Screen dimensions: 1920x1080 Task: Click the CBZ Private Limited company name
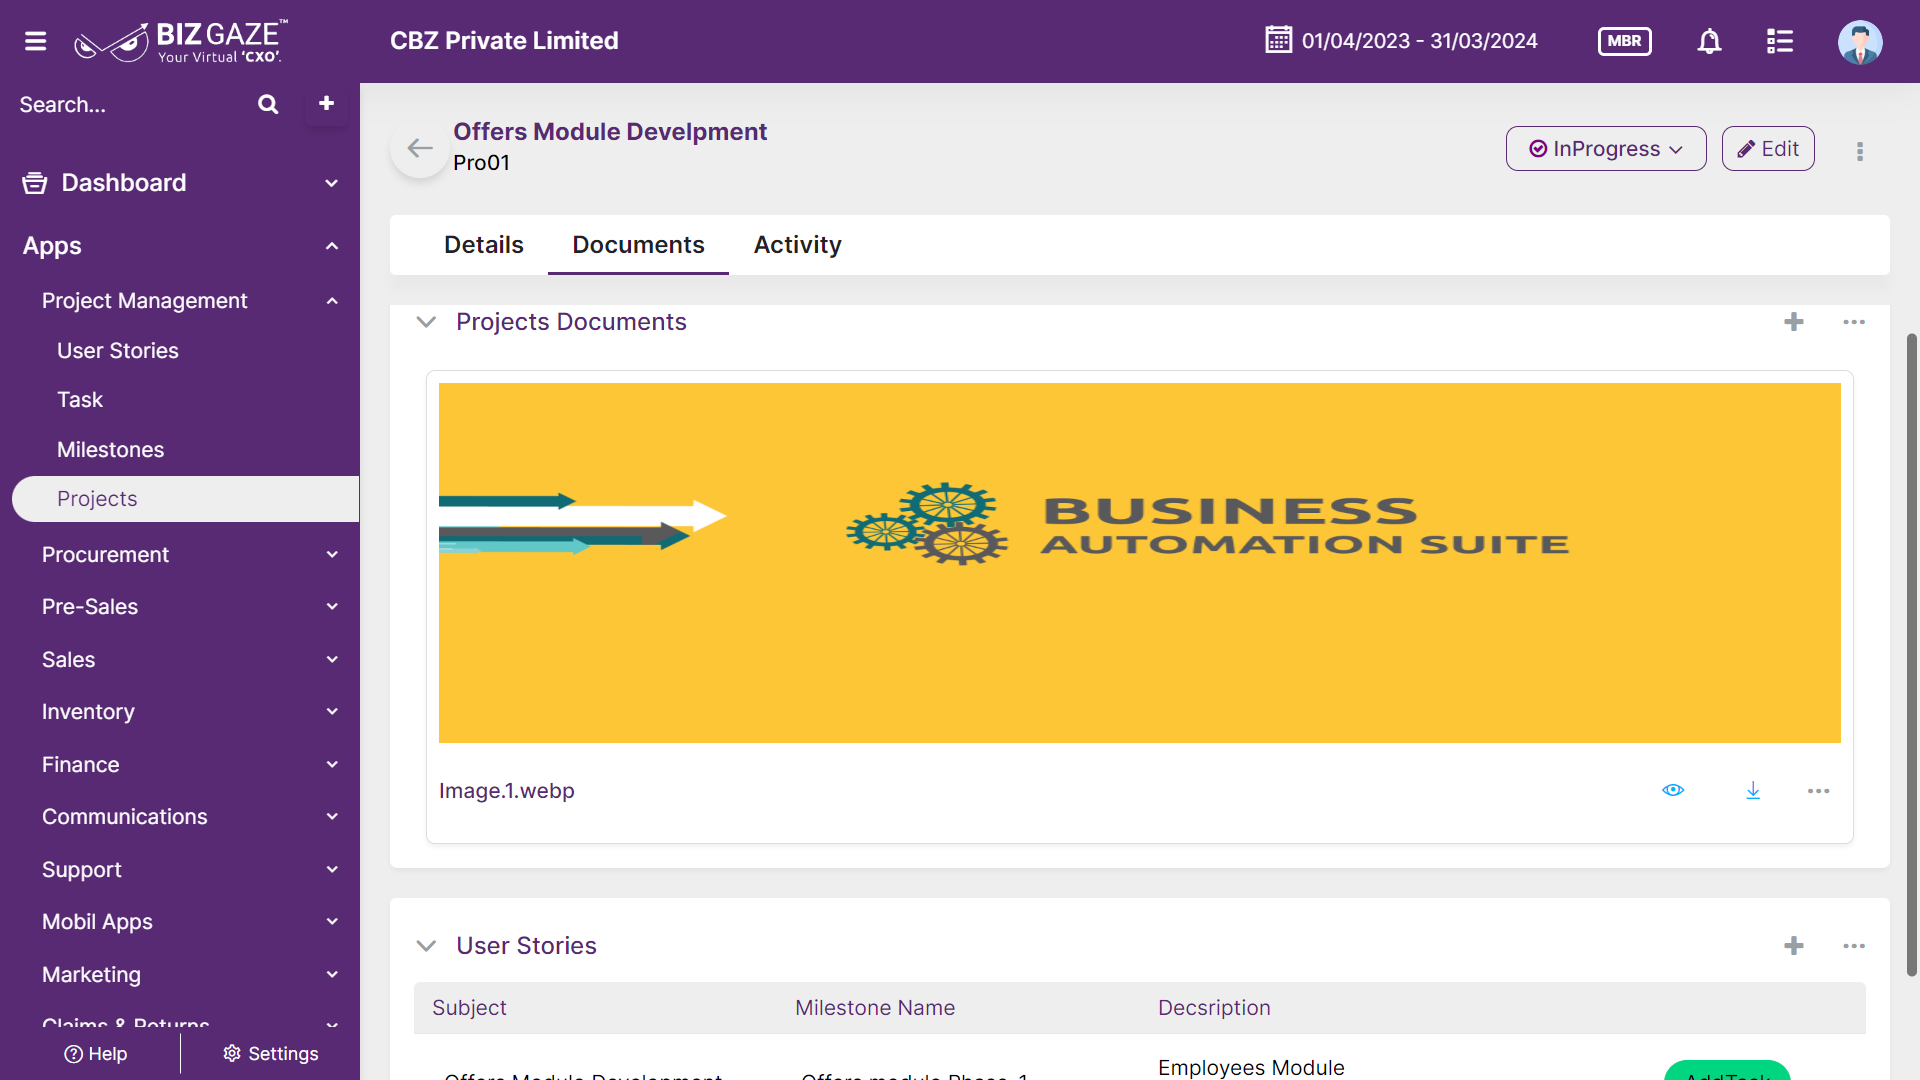point(504,41)
